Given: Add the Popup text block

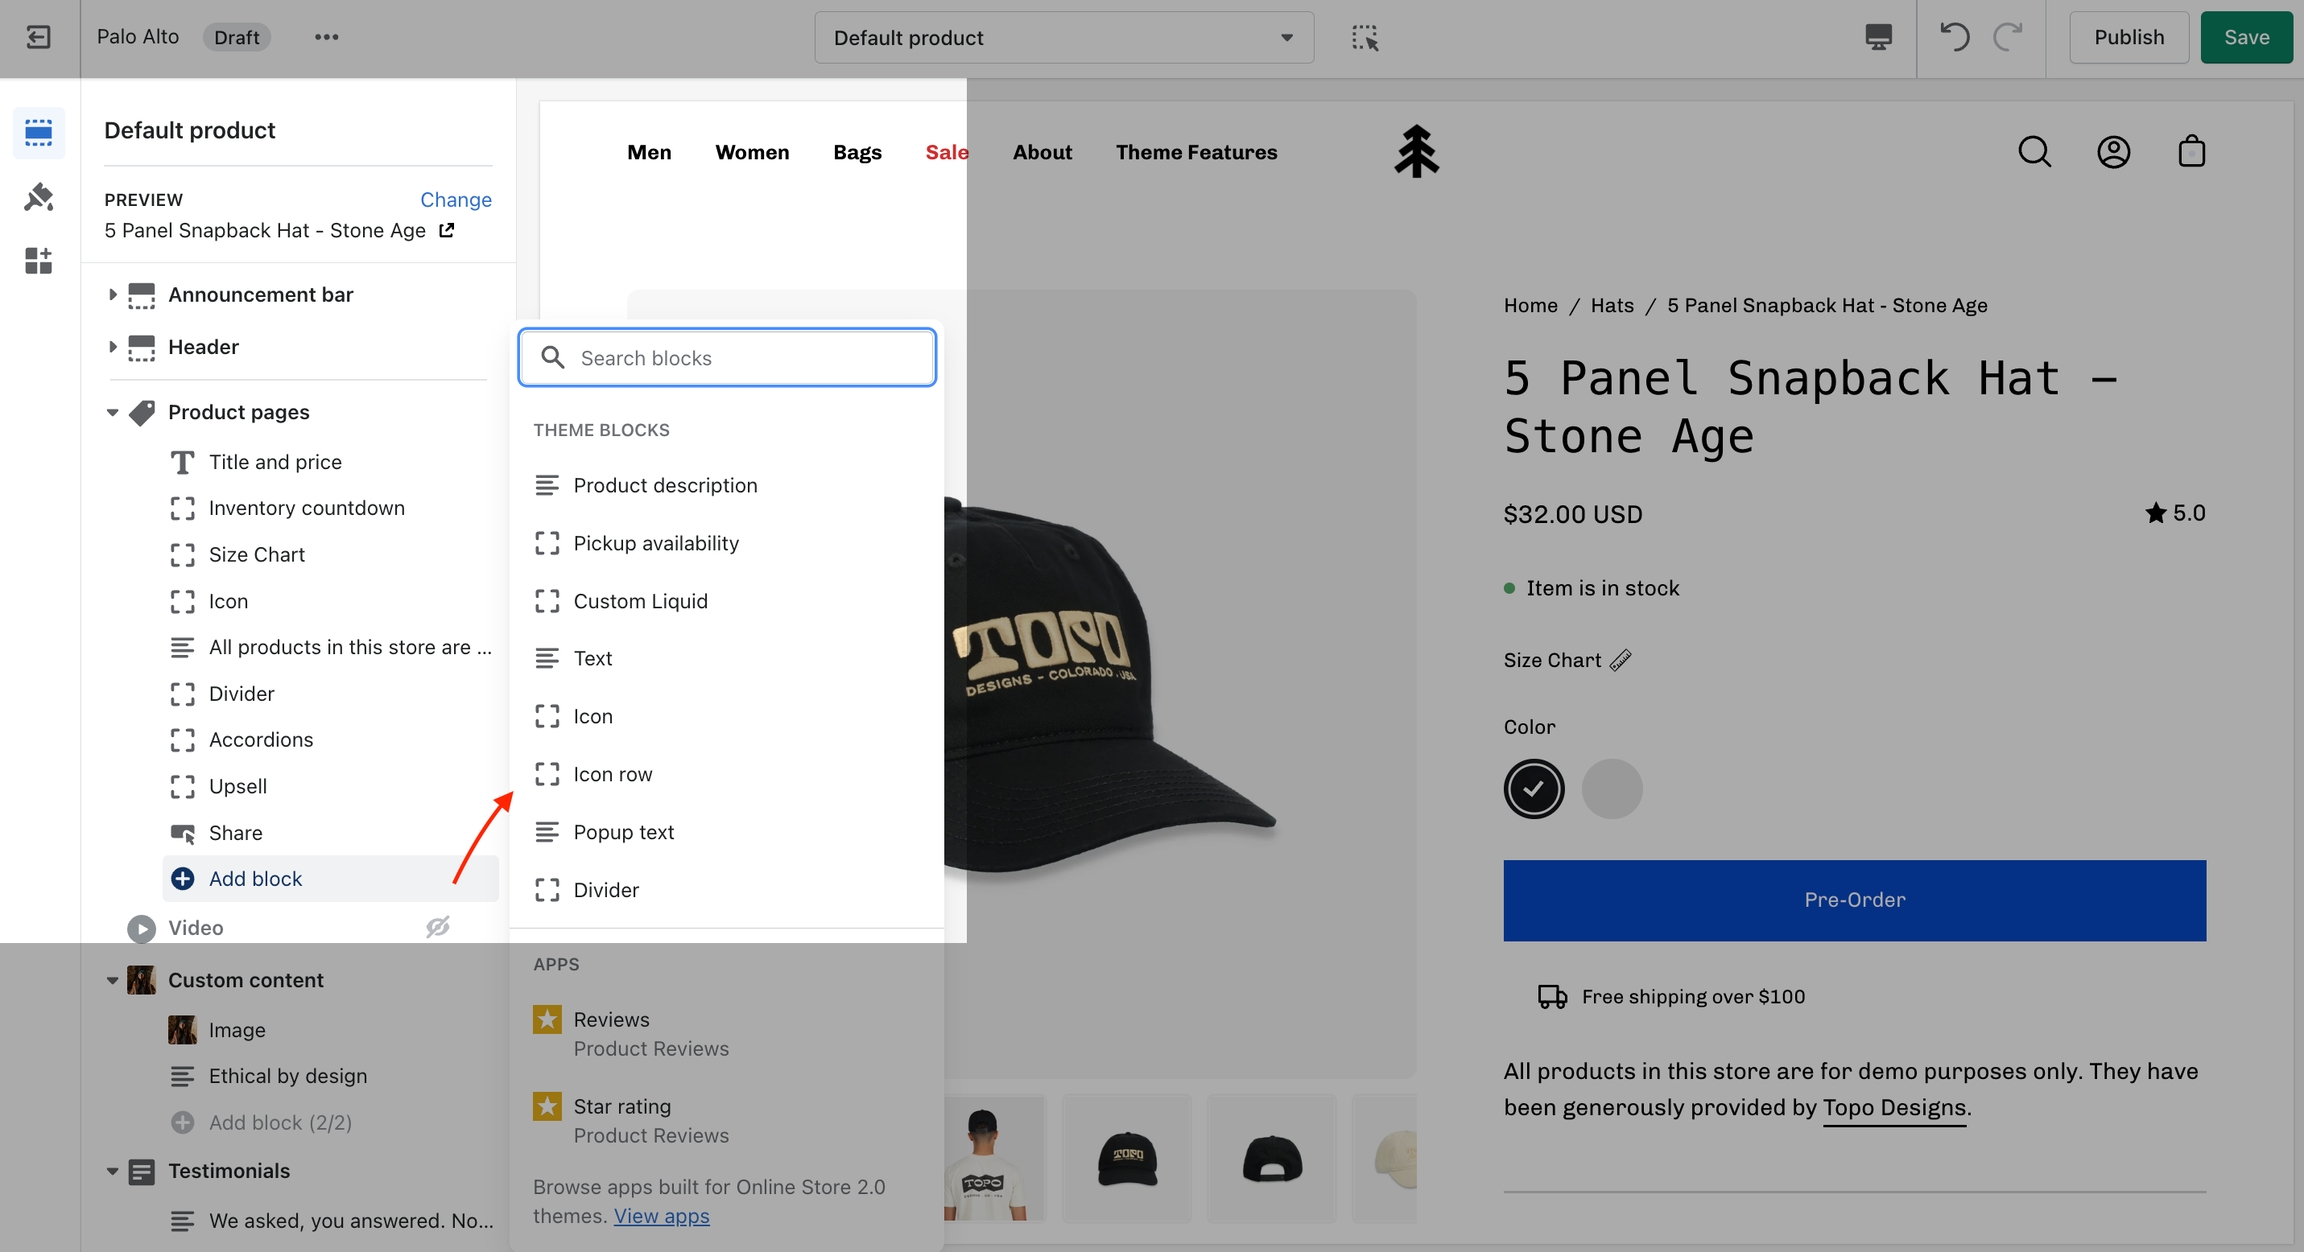Looking at the screenshot, I should [623, 832].
